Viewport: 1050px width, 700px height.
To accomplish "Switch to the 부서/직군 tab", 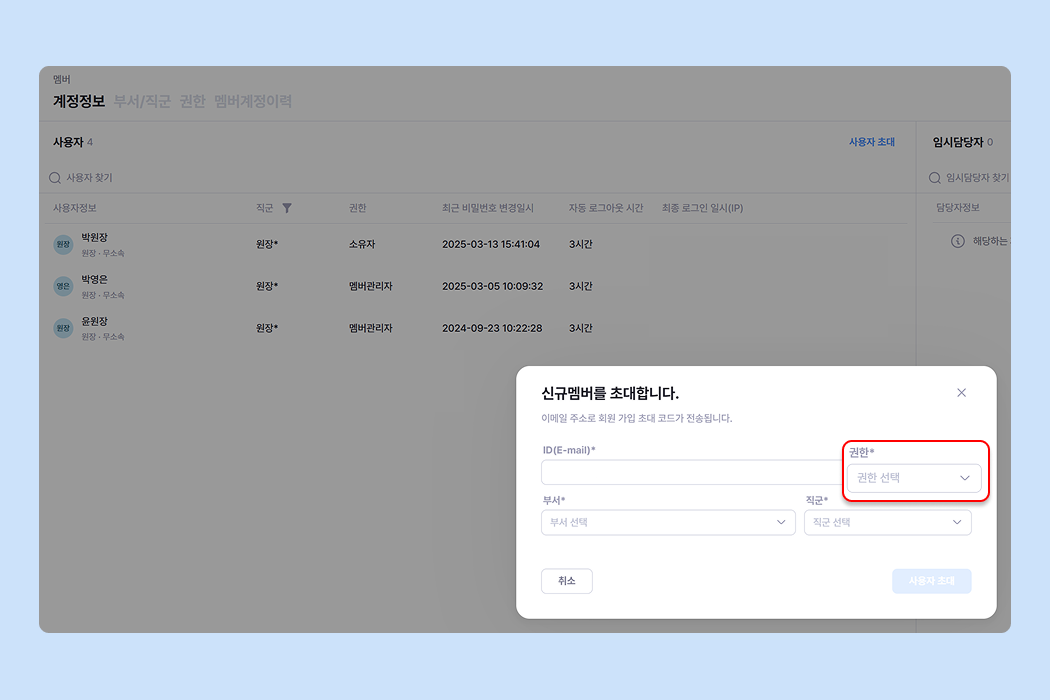I will 142,101.
